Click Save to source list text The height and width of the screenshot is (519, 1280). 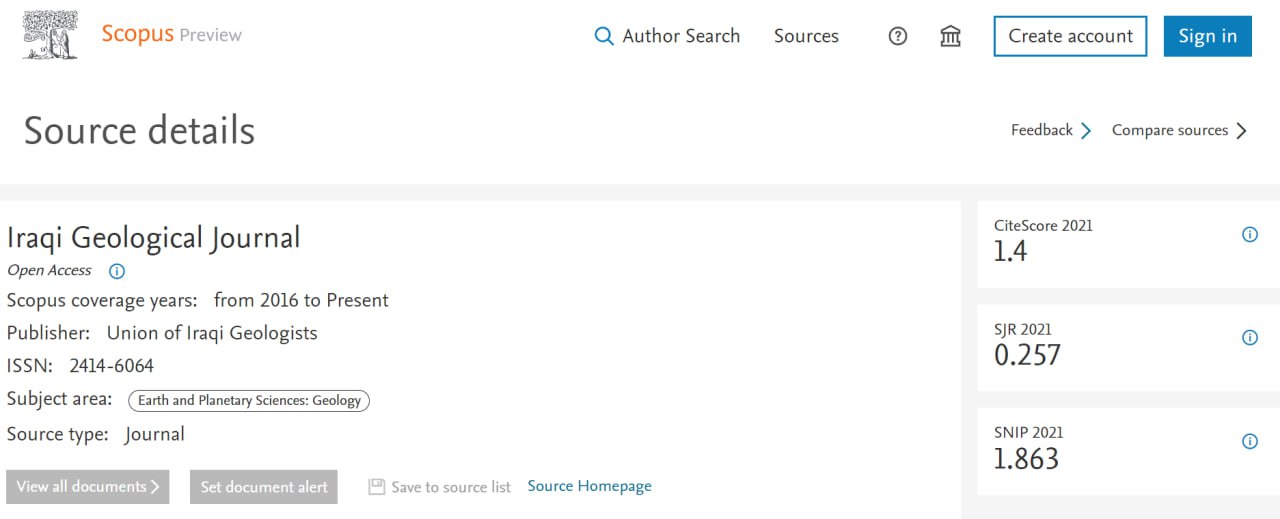[451, 487]
